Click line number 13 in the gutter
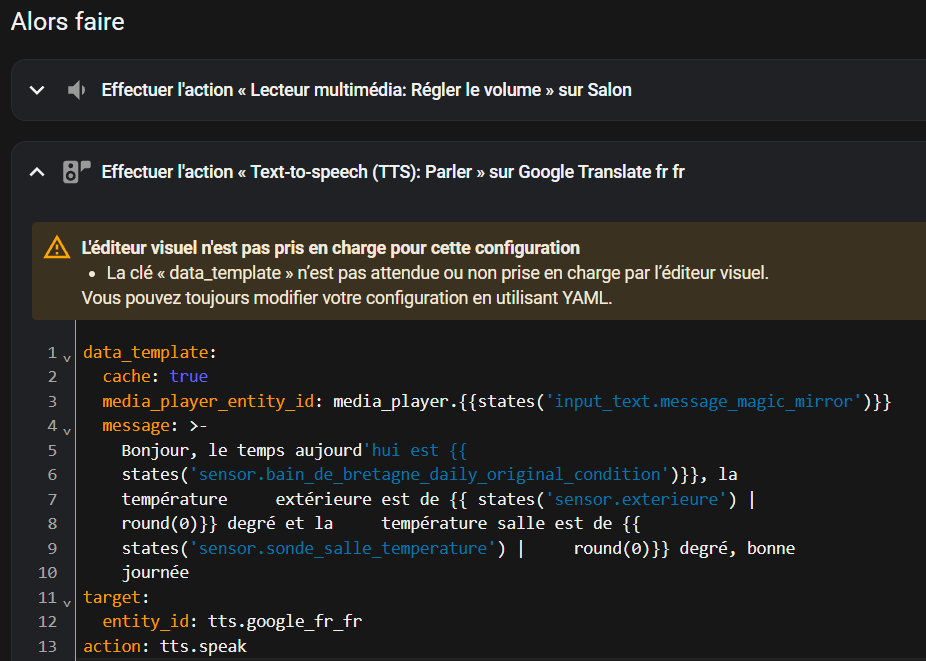This screenshot has width=926, height=661. coord(48,646)
